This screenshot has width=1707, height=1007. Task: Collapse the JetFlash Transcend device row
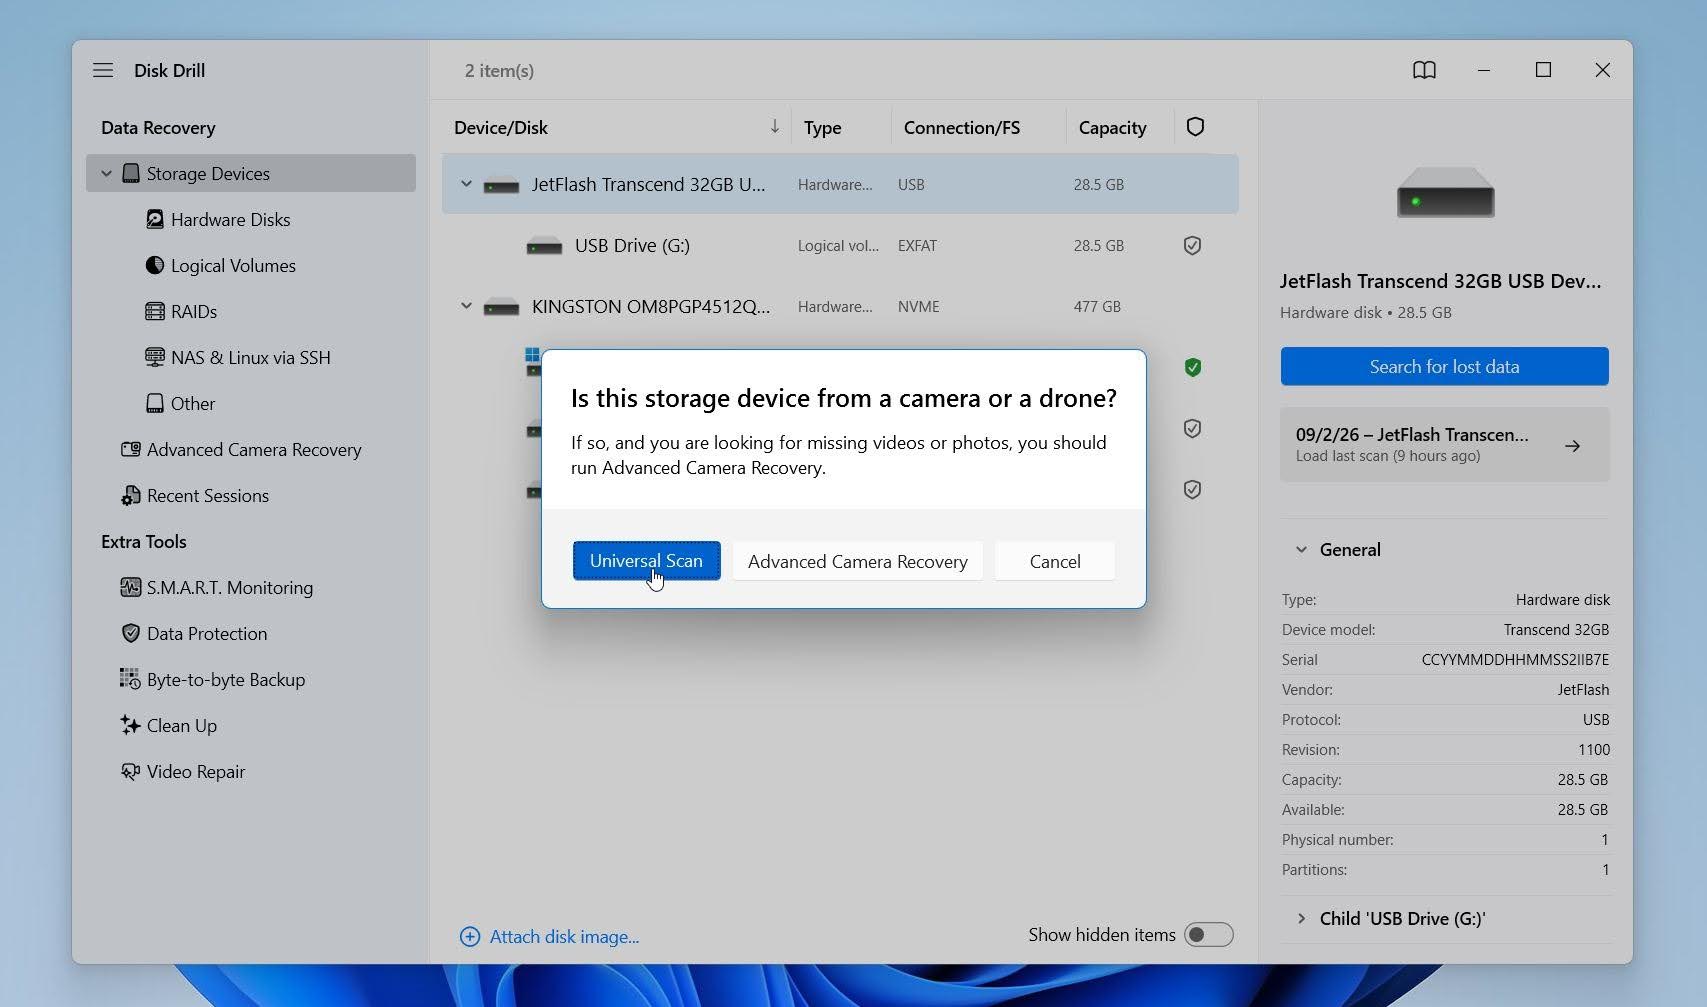click(466, 184)
